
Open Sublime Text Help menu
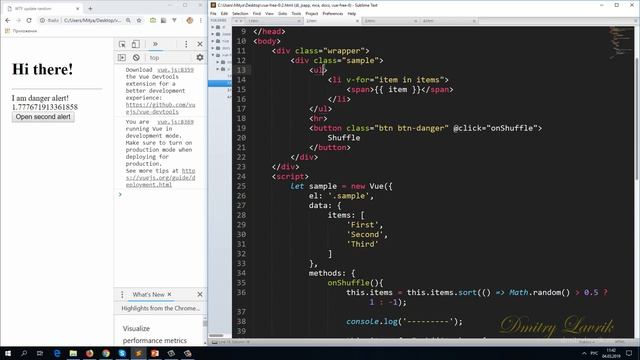click(351, 13)
